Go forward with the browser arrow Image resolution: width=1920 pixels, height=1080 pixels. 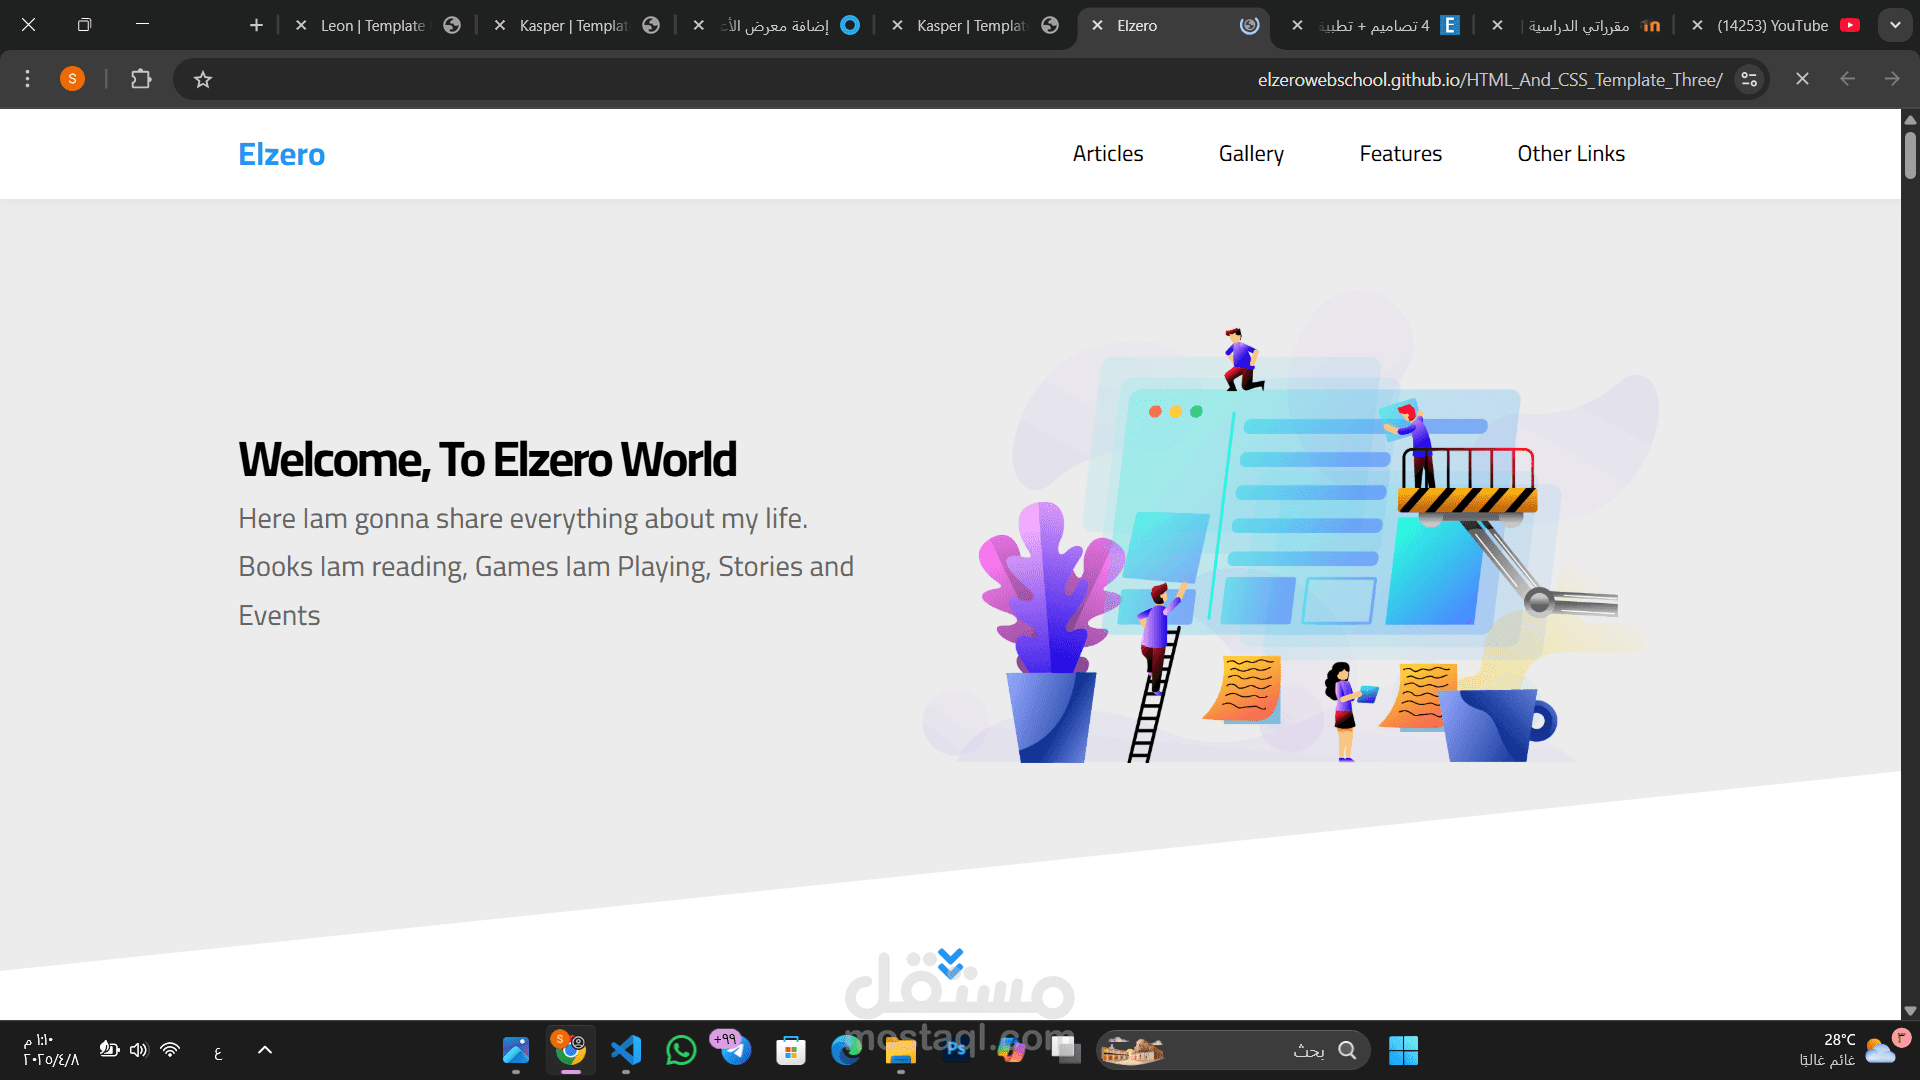[1892, 79]
